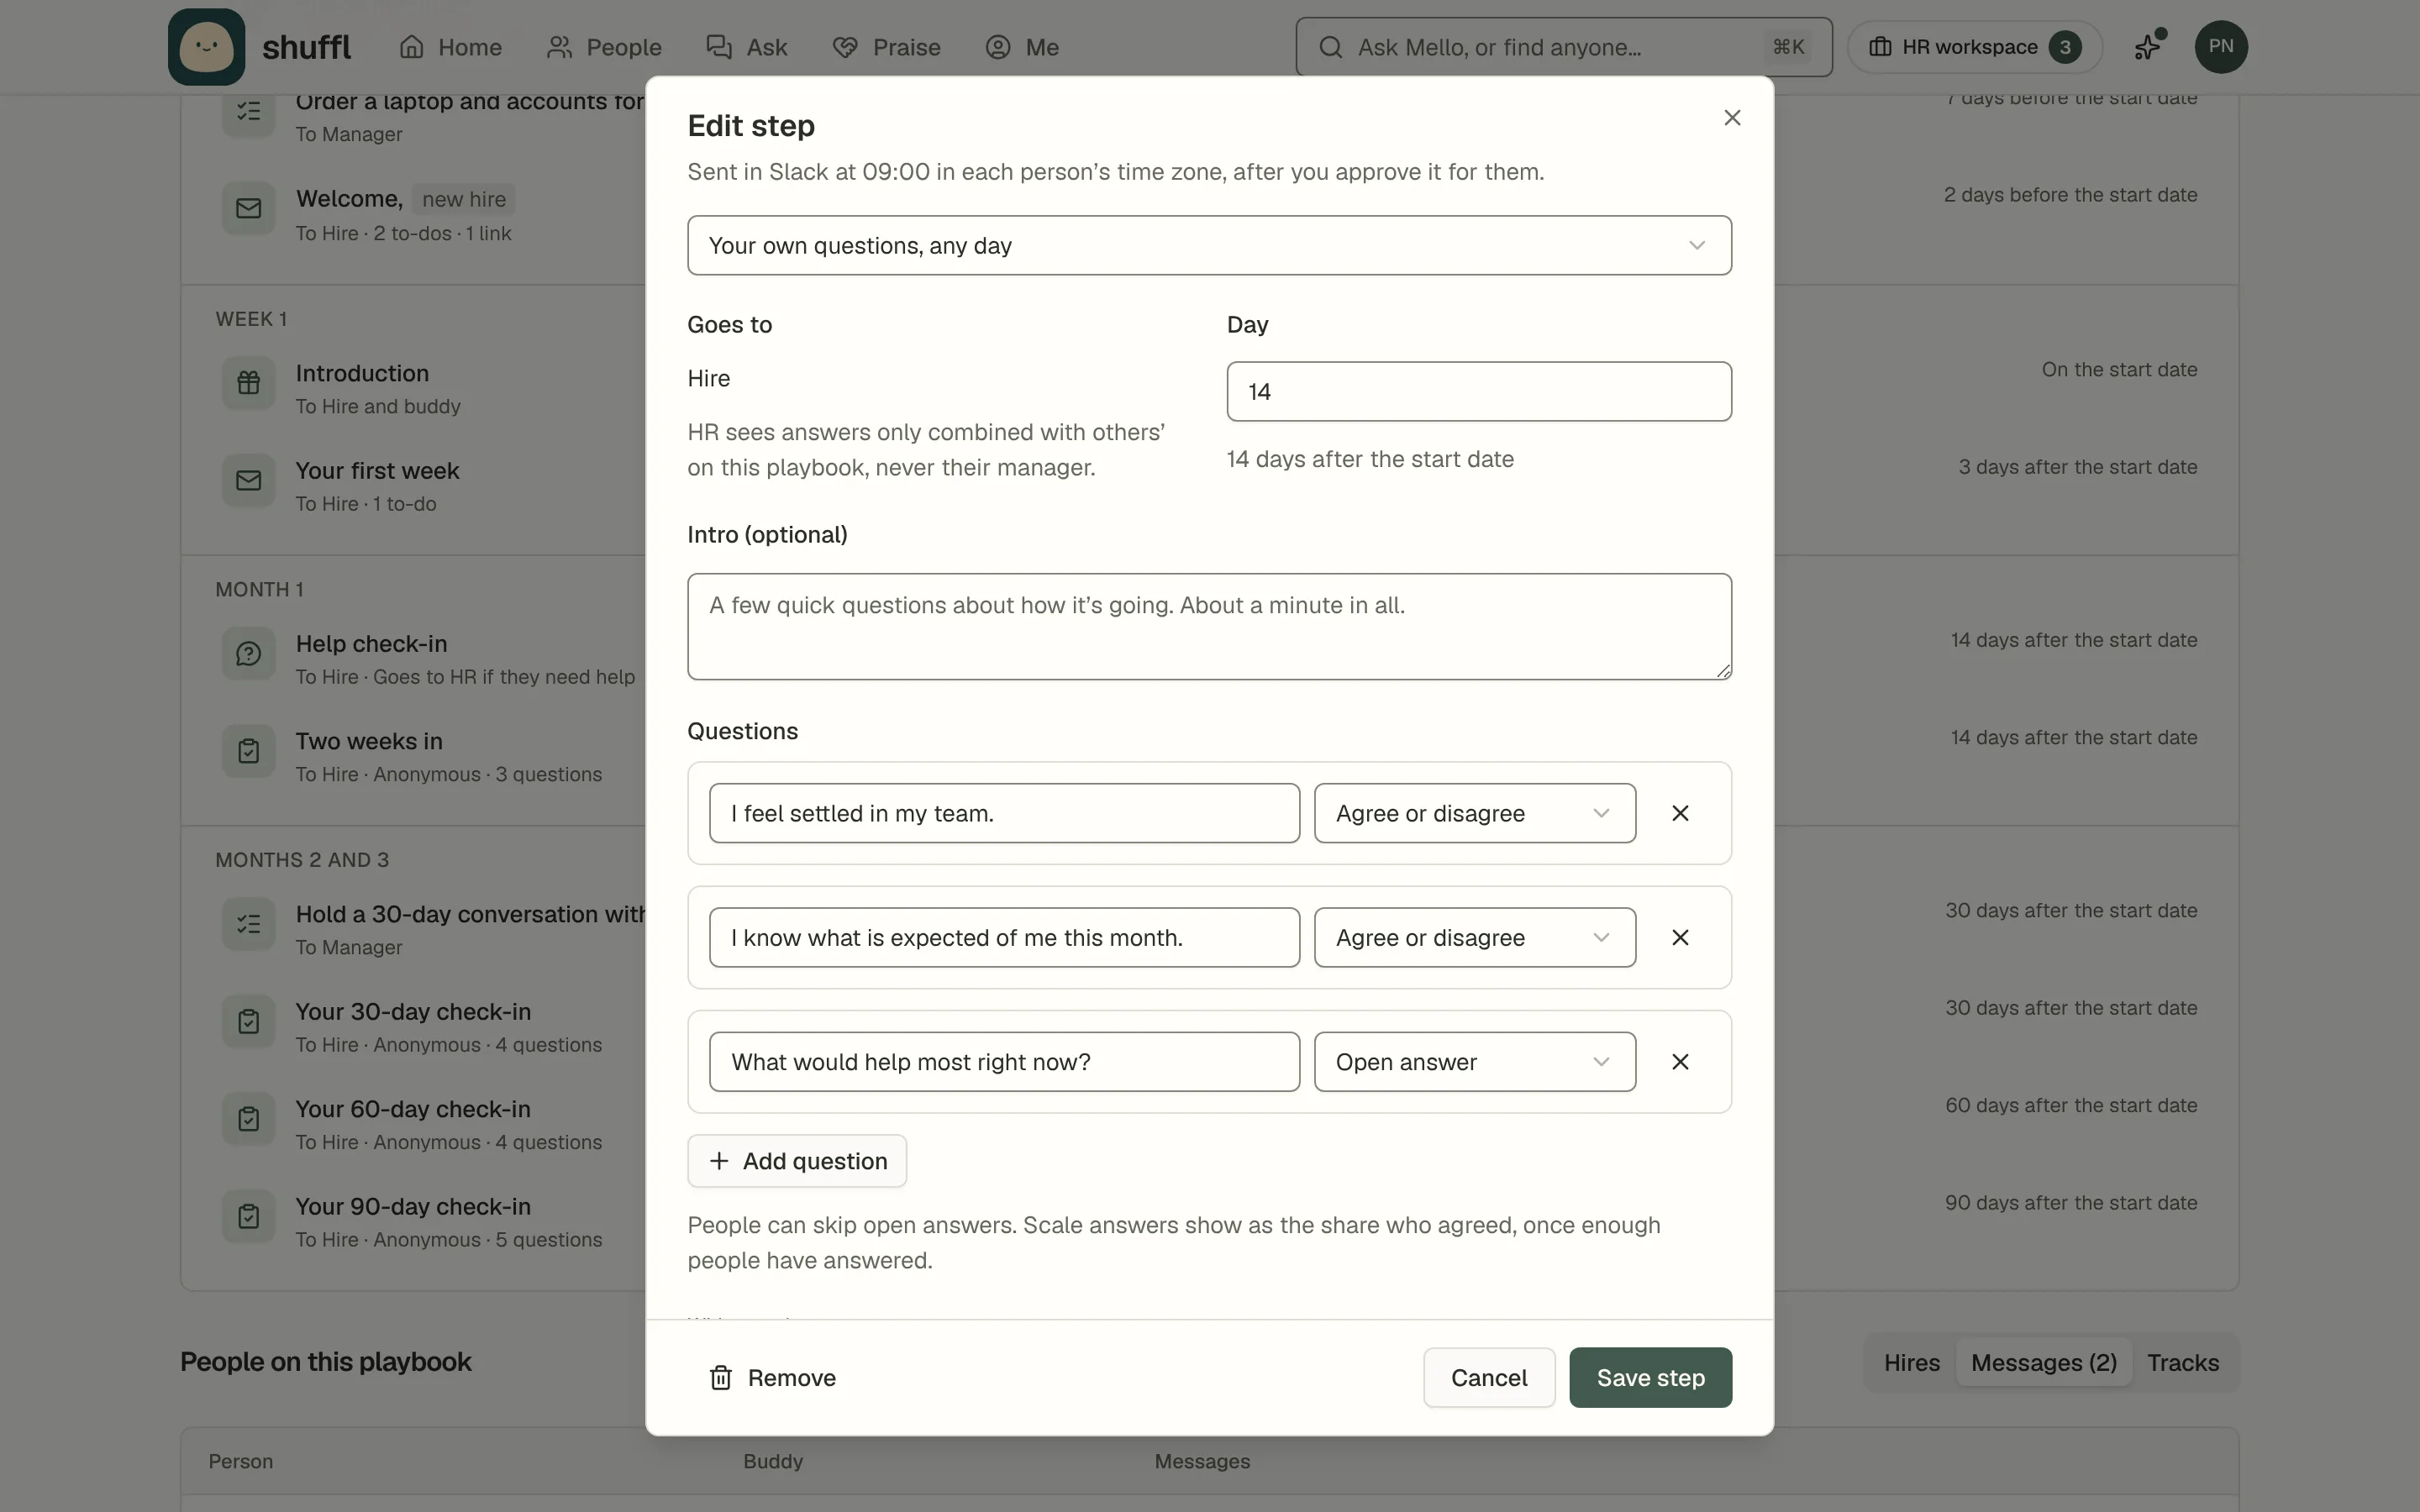
Task: Click the checklist icon beside 30-day conversation step
Action: point(248,924)
